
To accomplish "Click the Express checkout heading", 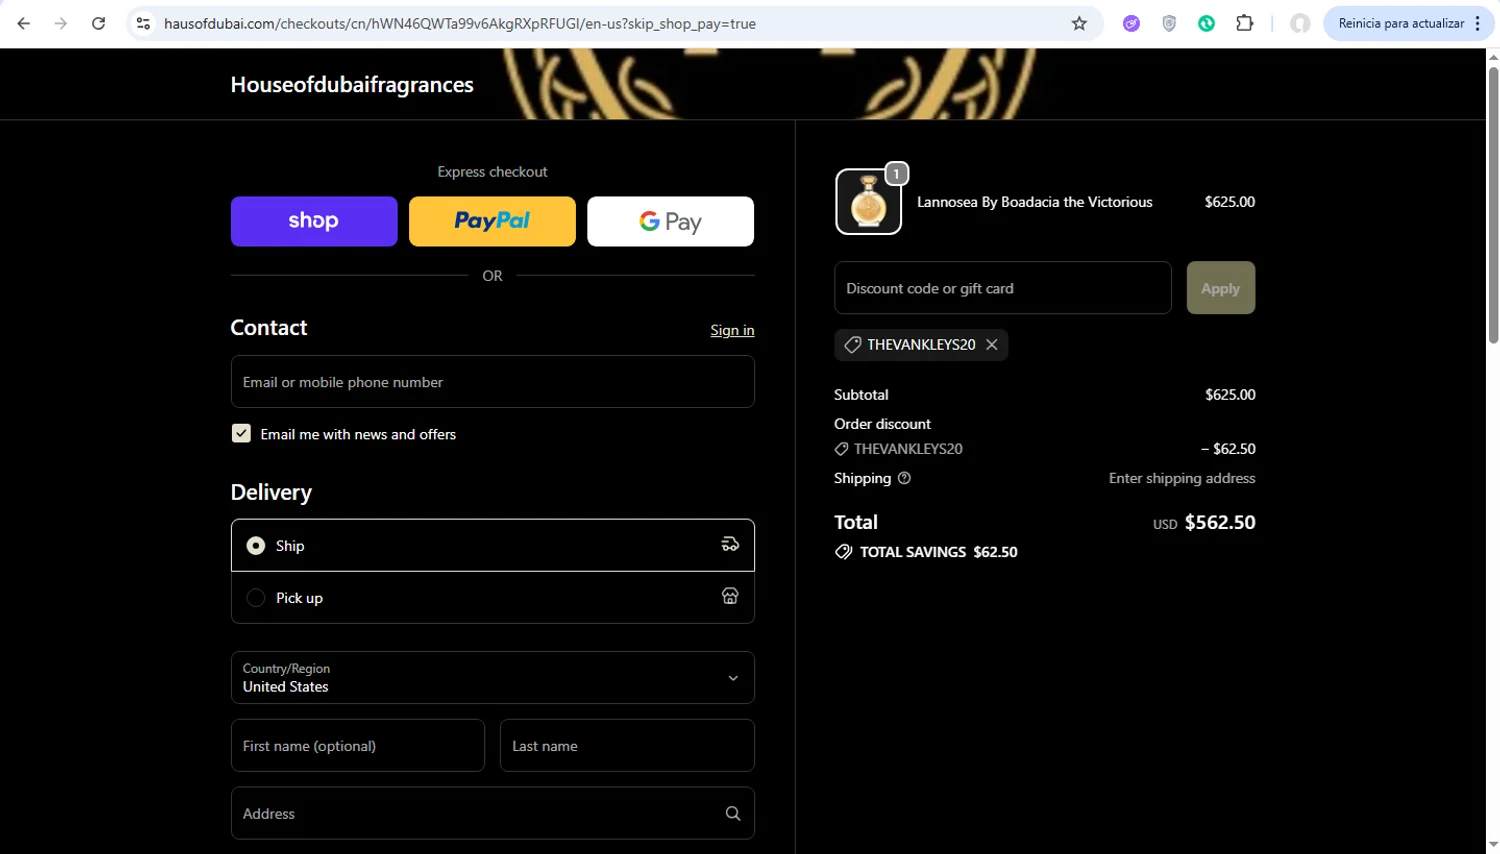I will pos(492,172).
